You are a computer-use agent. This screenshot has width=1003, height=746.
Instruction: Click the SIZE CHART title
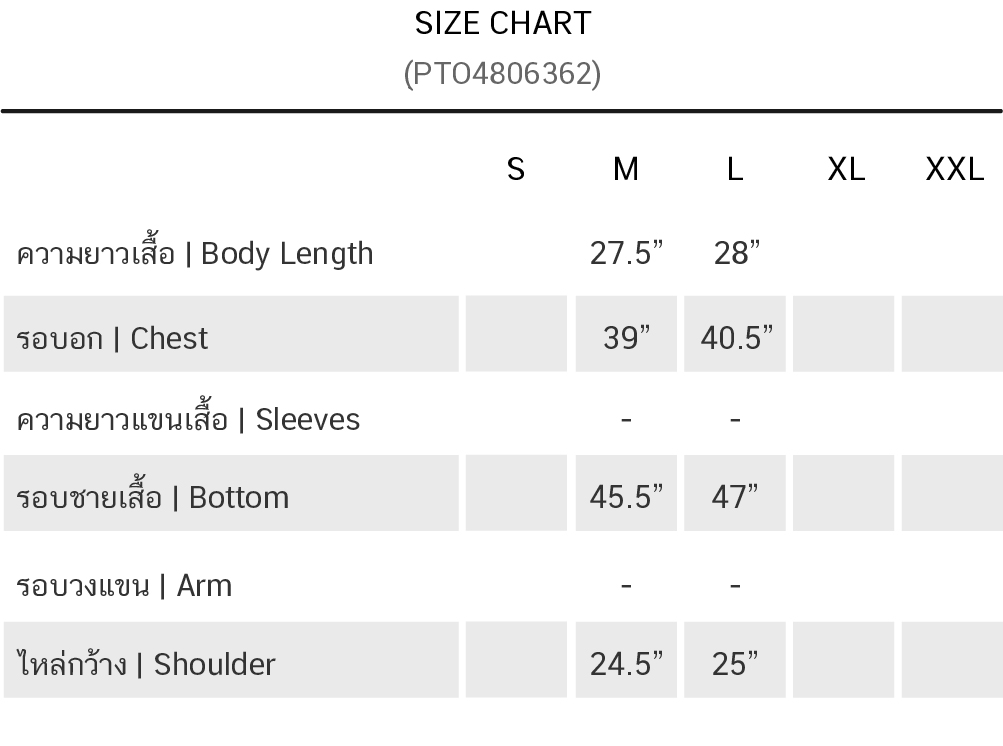tap(503, 23)
